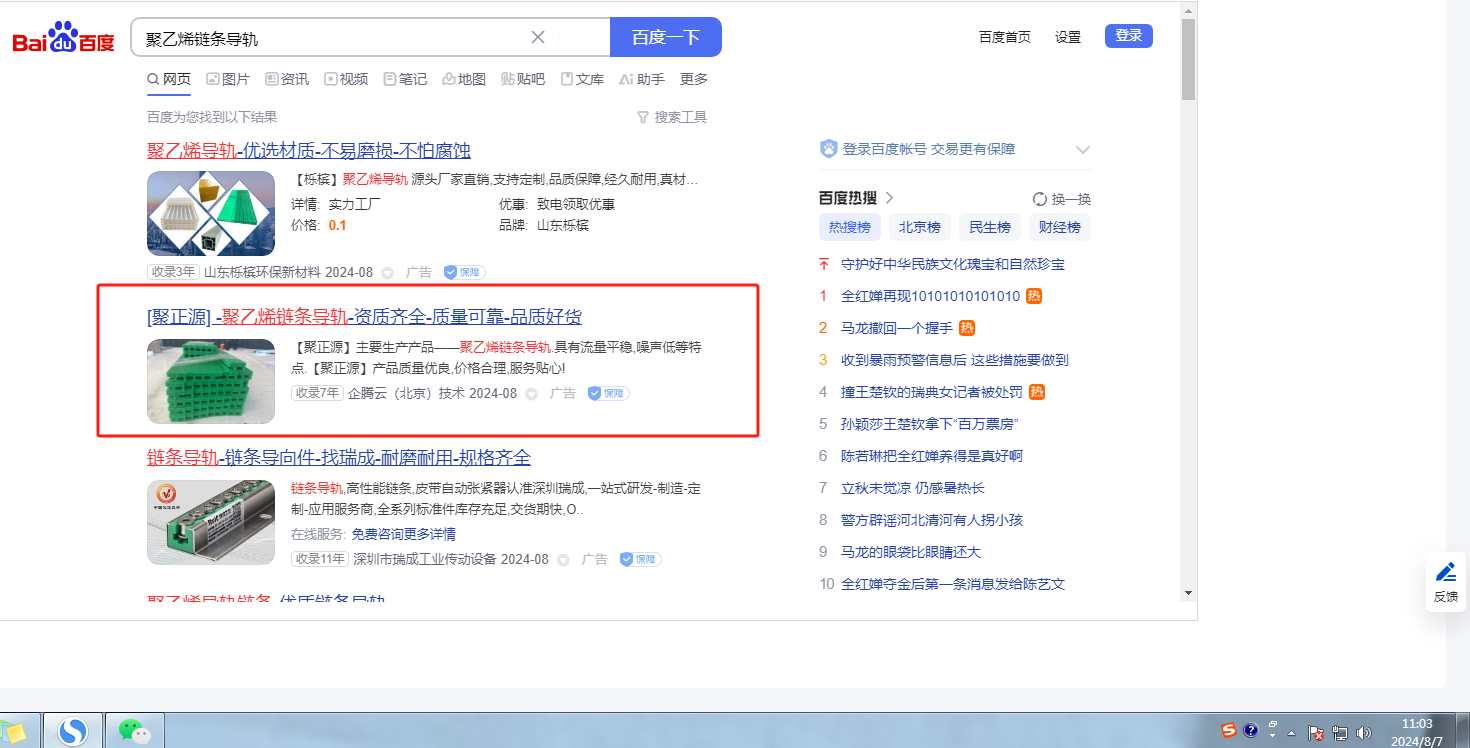Show hidden system tray icons

click(x=1292, y=732)
